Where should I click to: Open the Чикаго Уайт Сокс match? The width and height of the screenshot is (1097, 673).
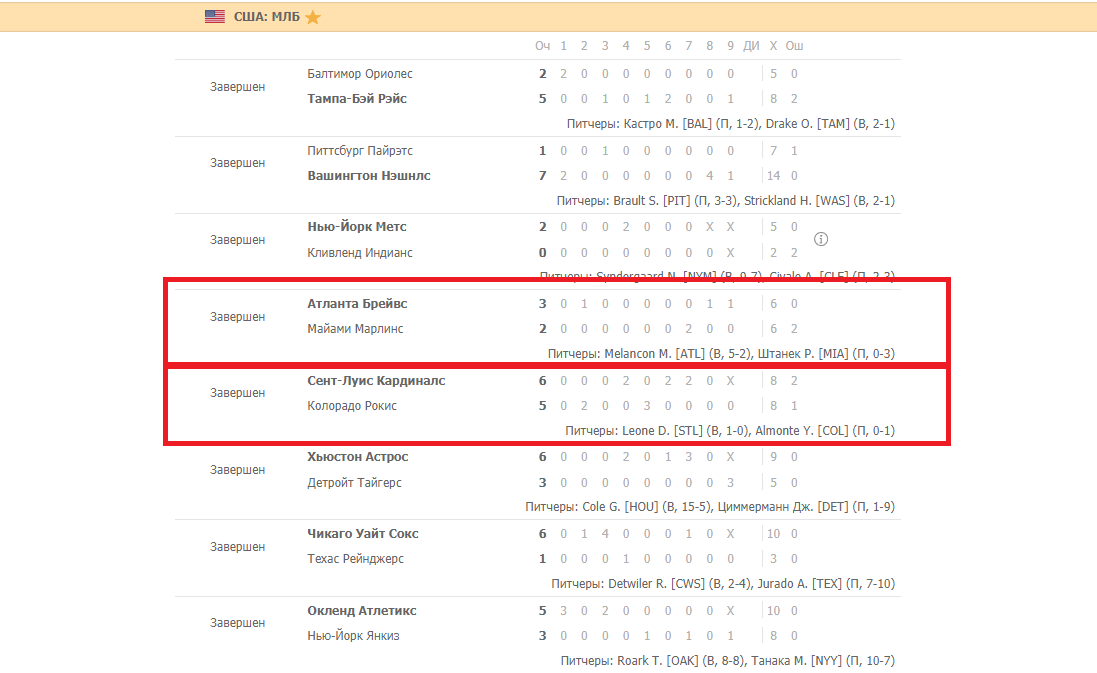pos(363,534)
